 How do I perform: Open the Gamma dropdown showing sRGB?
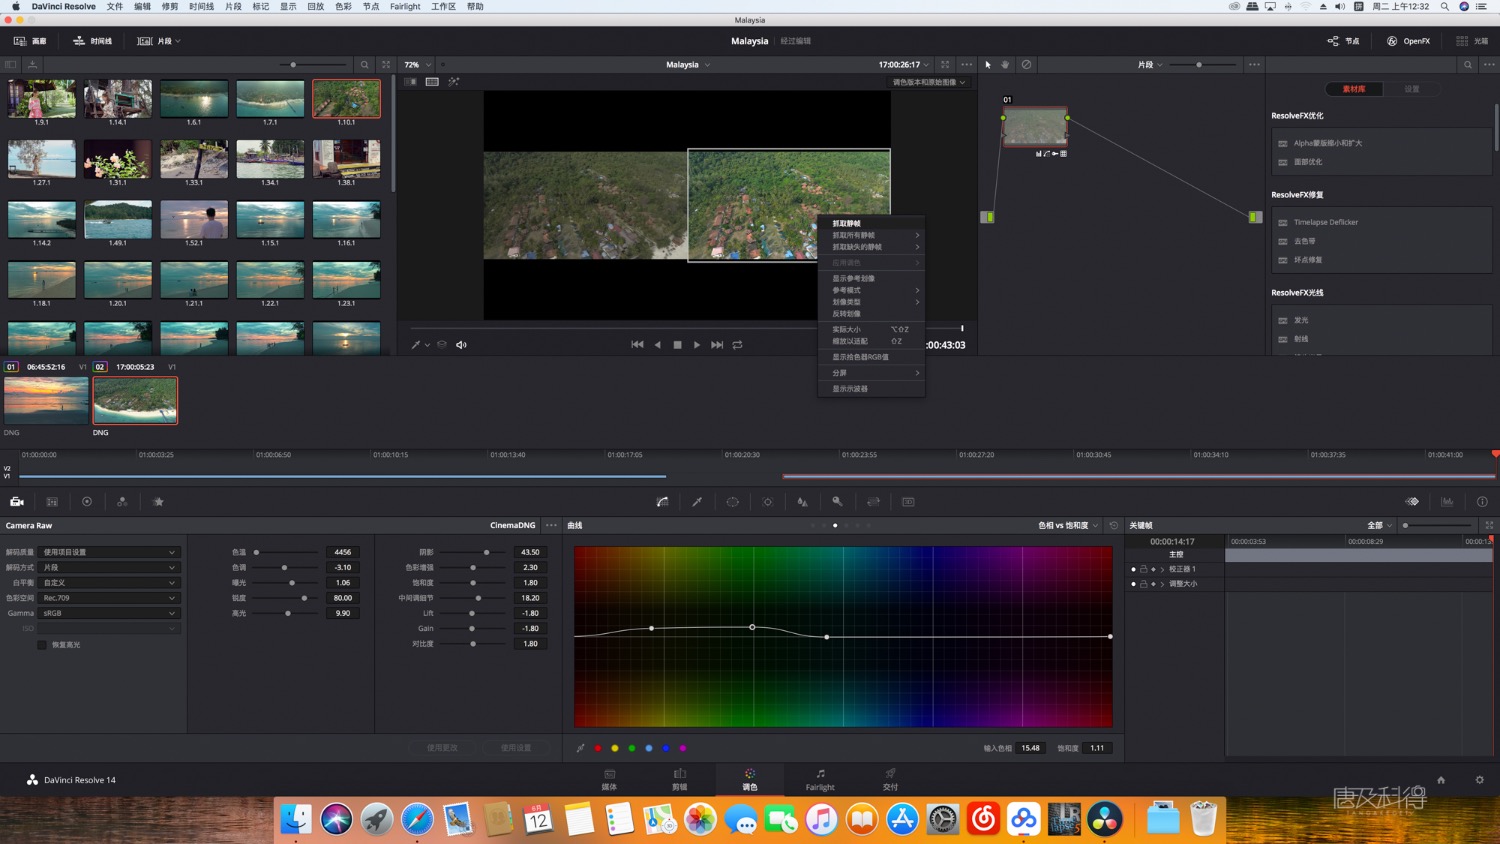coord(108,613)
